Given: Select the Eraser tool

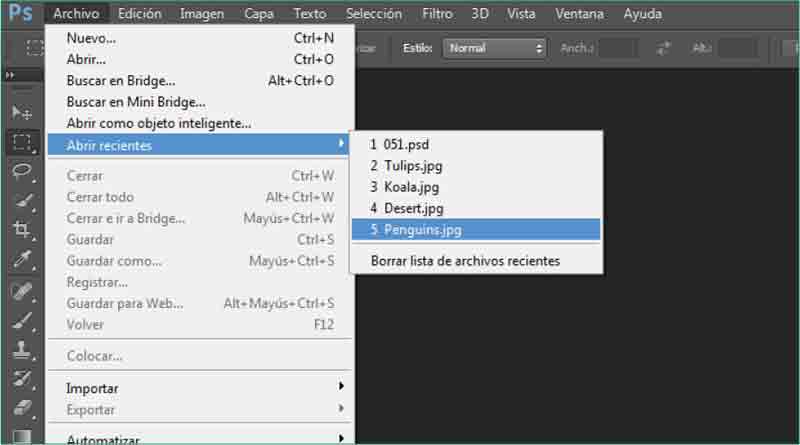Looking at the screenshot, I should coord(21,408).
